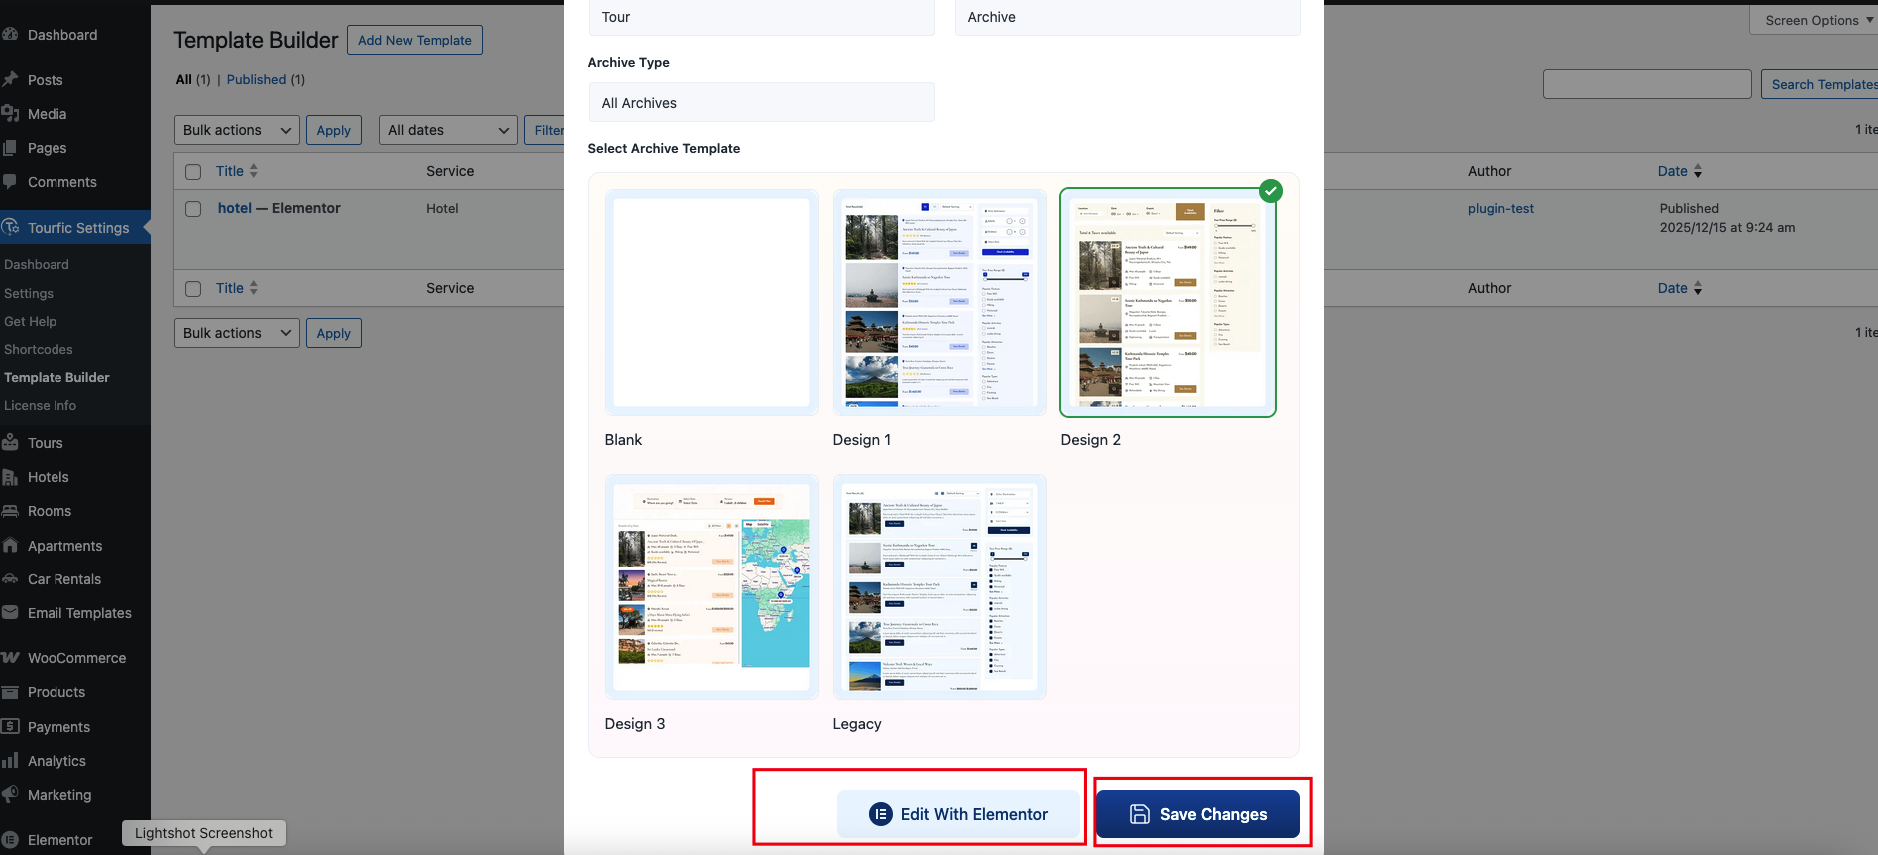Click the Media sidebar icon
The height and width of the screenshot is (855, 1878).
point(11,114)
